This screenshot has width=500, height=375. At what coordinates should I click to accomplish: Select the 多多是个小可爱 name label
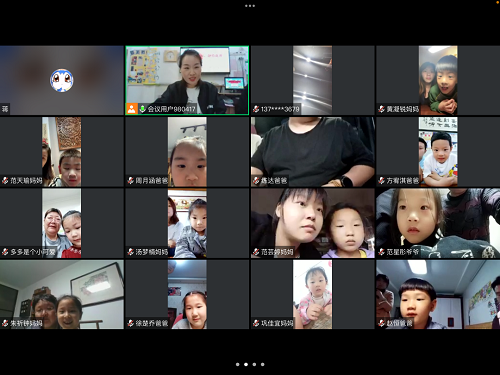pos(33,252)
